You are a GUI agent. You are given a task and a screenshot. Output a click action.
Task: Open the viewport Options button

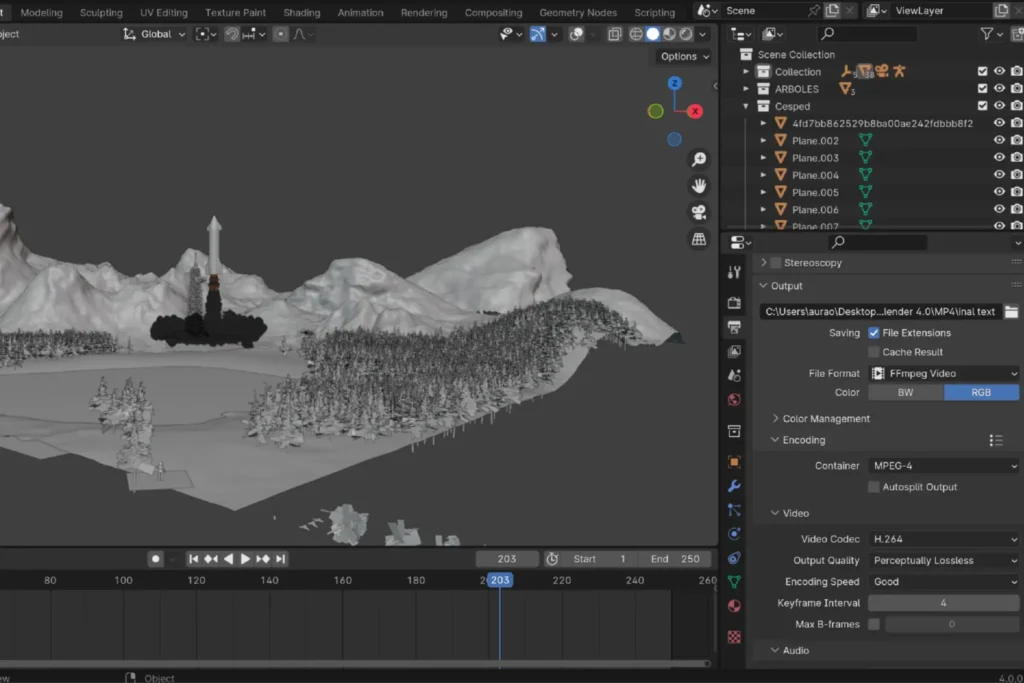tap(684, 57)
